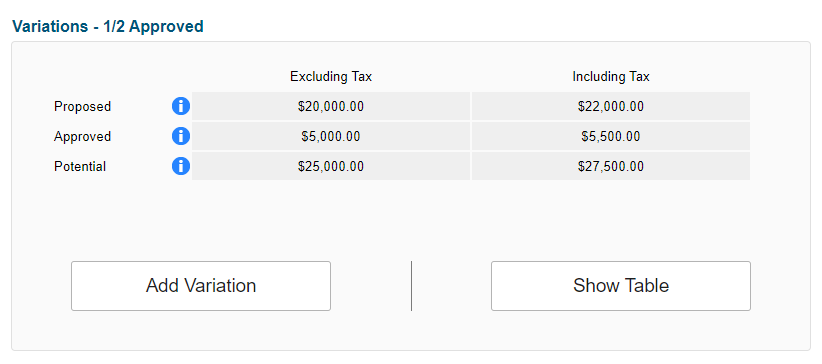Screen dimensions: 822x364
Task: Click the Approved row label
Action: tap(82, 136)
